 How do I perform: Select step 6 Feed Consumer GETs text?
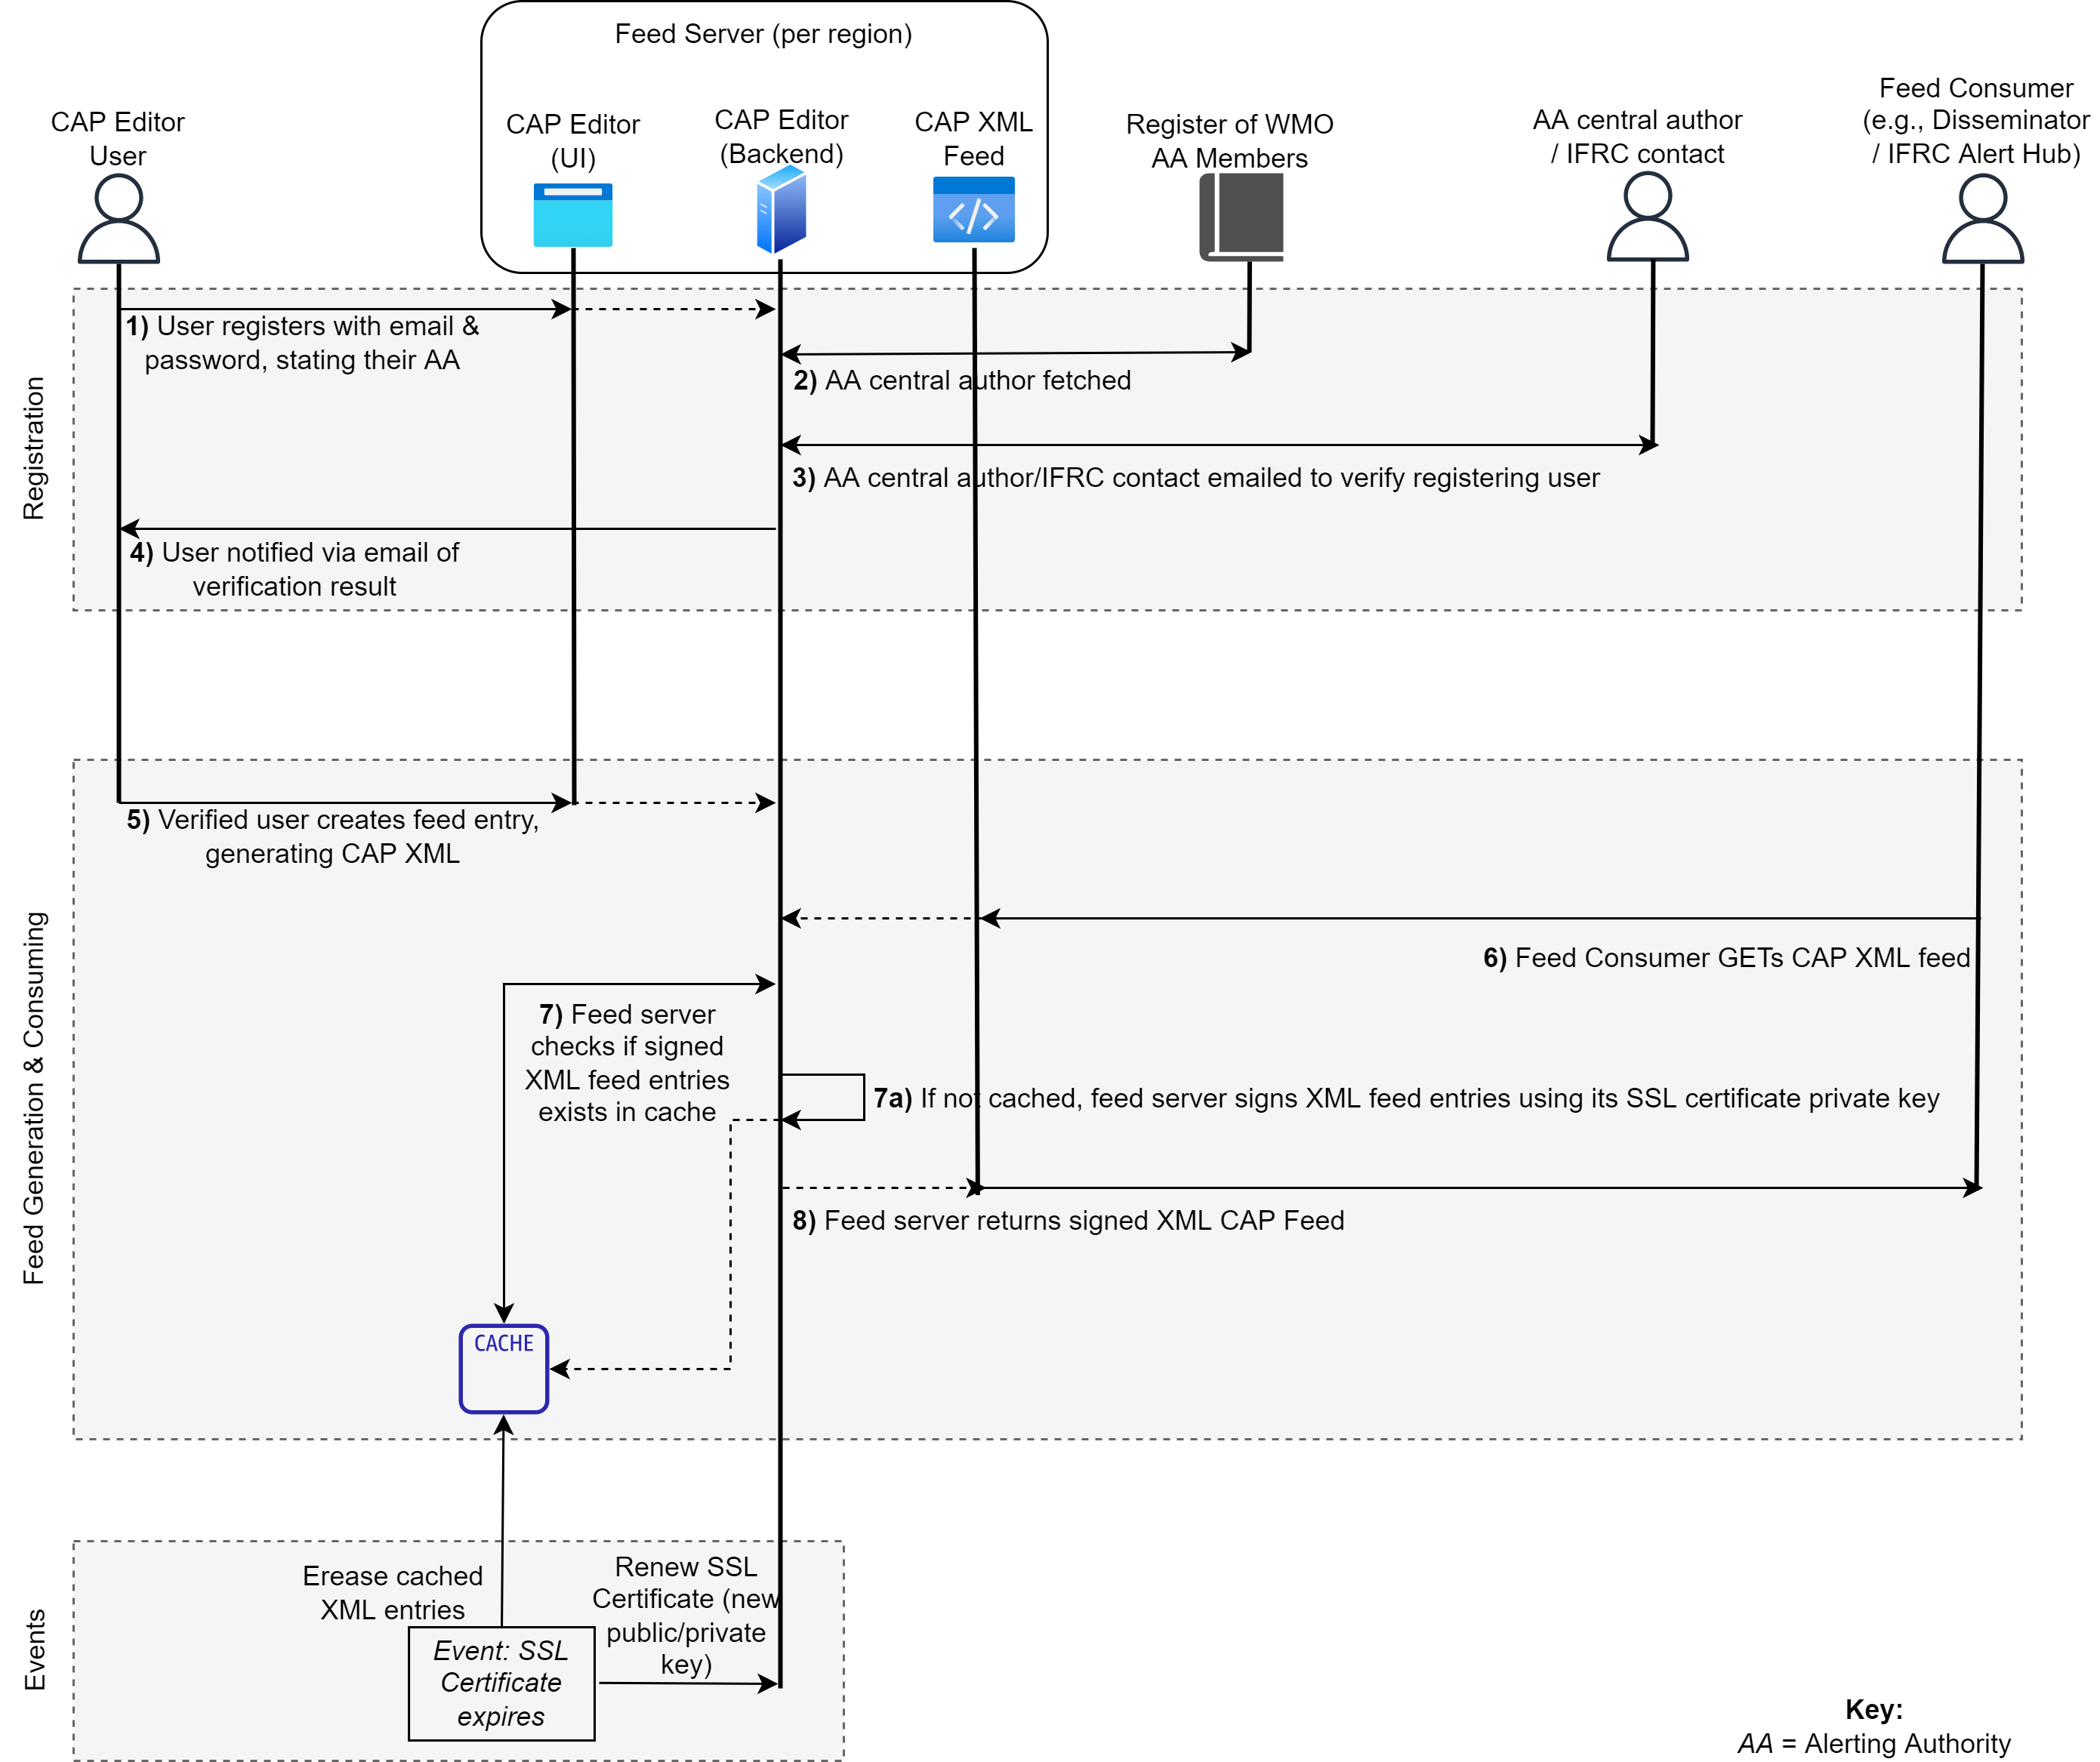(1726, 957)
